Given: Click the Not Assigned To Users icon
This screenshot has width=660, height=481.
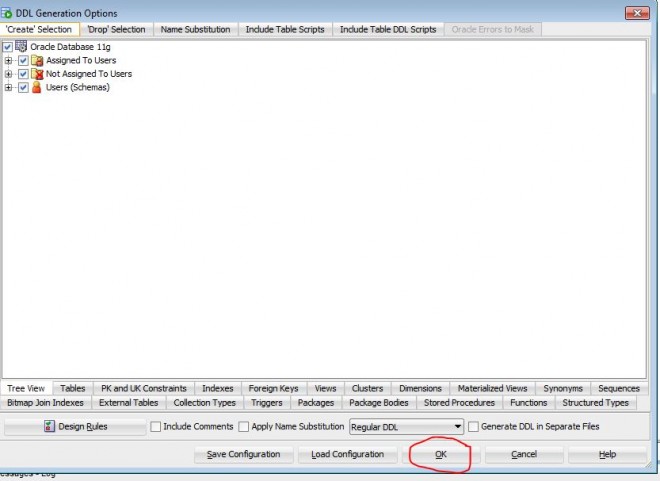Looking at the screenshot, I should click(x=37, y=74).
